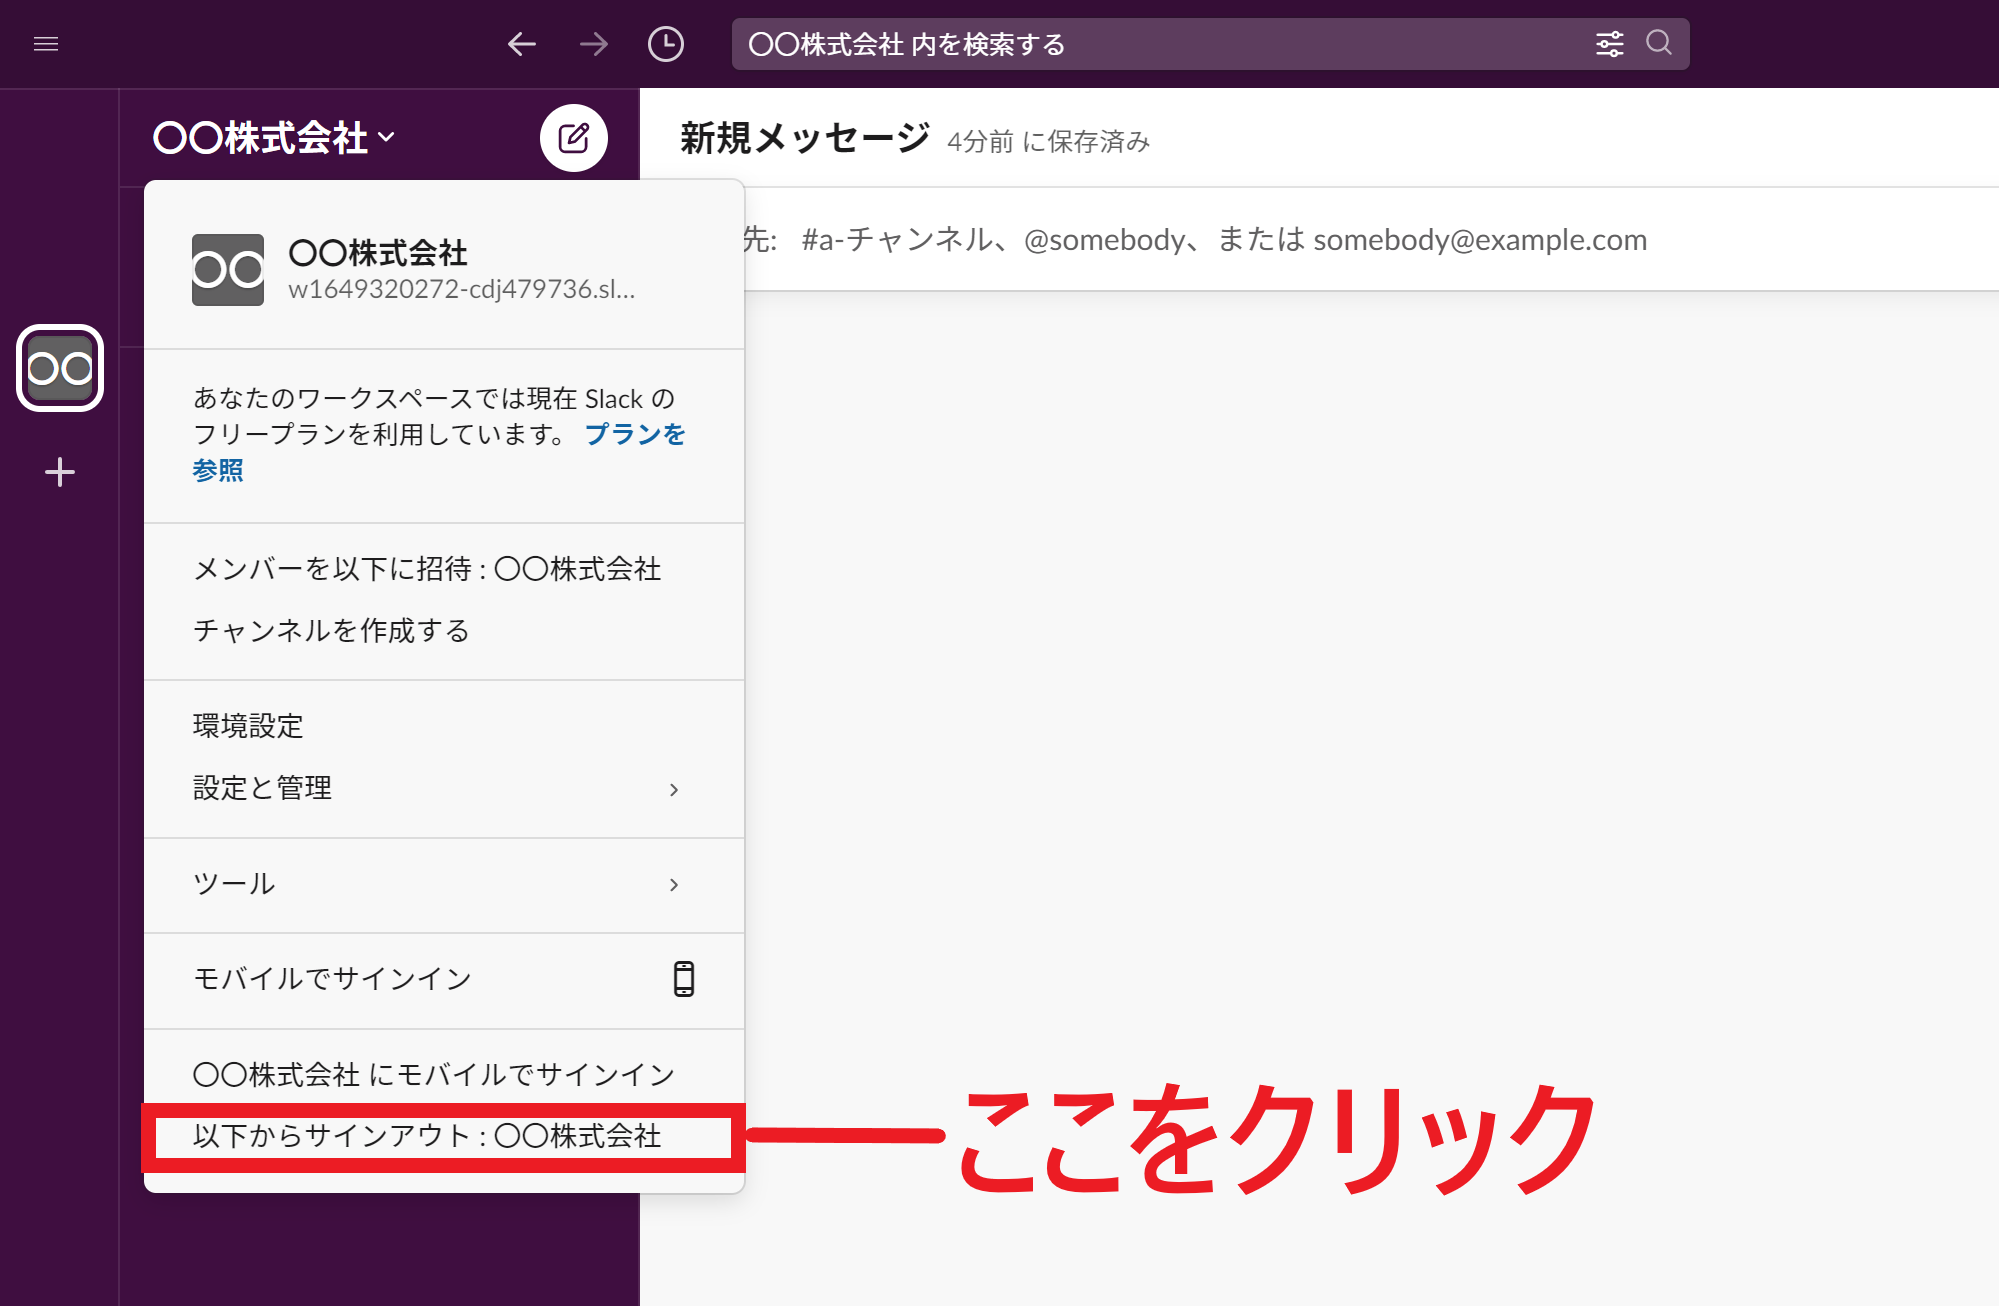1999x1306 pixels.
Task: Choose チャンネルを作成する menu entry
Action: [330, 631]
